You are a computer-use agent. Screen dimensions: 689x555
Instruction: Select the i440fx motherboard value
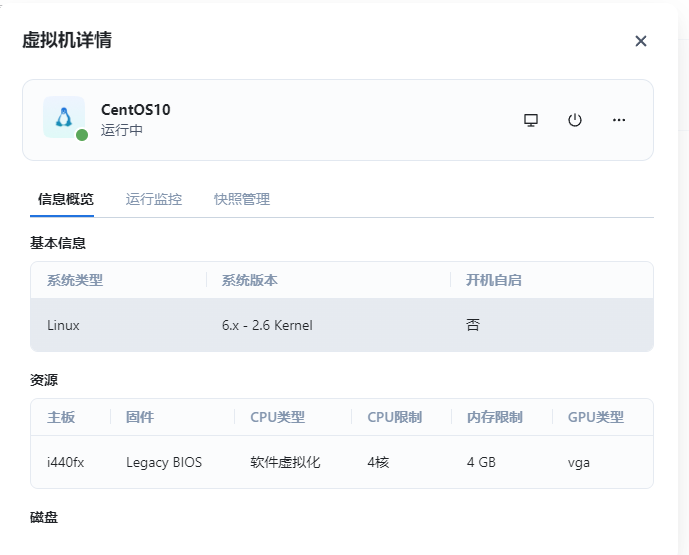click(x=65, y=462)
